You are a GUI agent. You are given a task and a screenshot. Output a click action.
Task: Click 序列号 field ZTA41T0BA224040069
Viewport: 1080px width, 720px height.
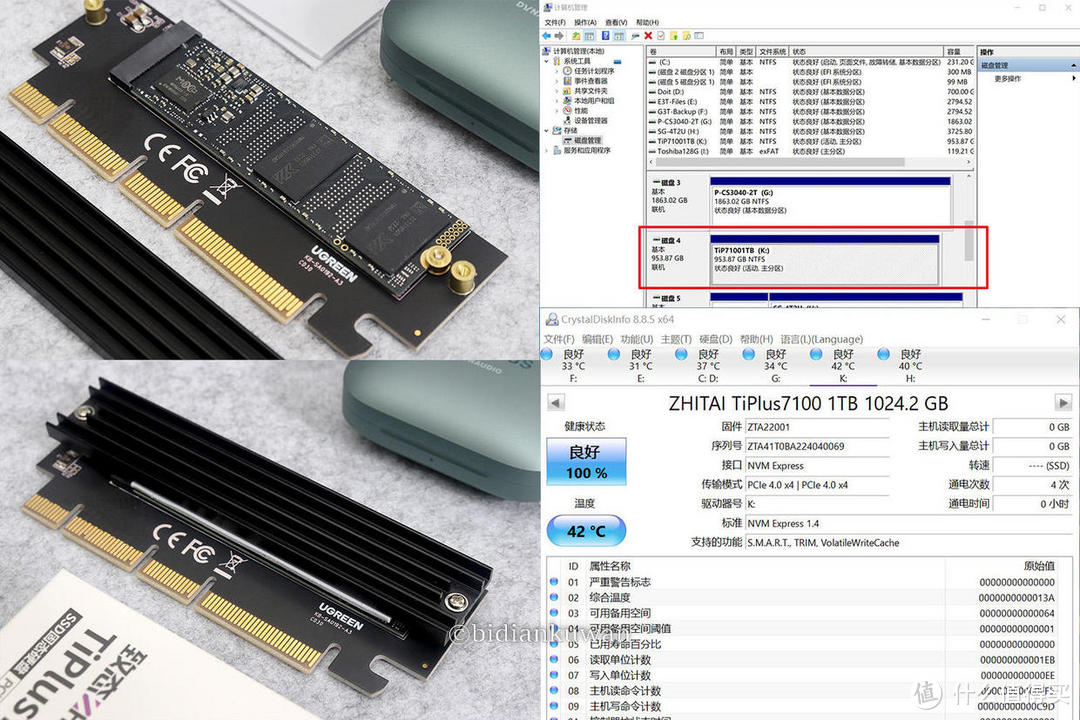818,446
